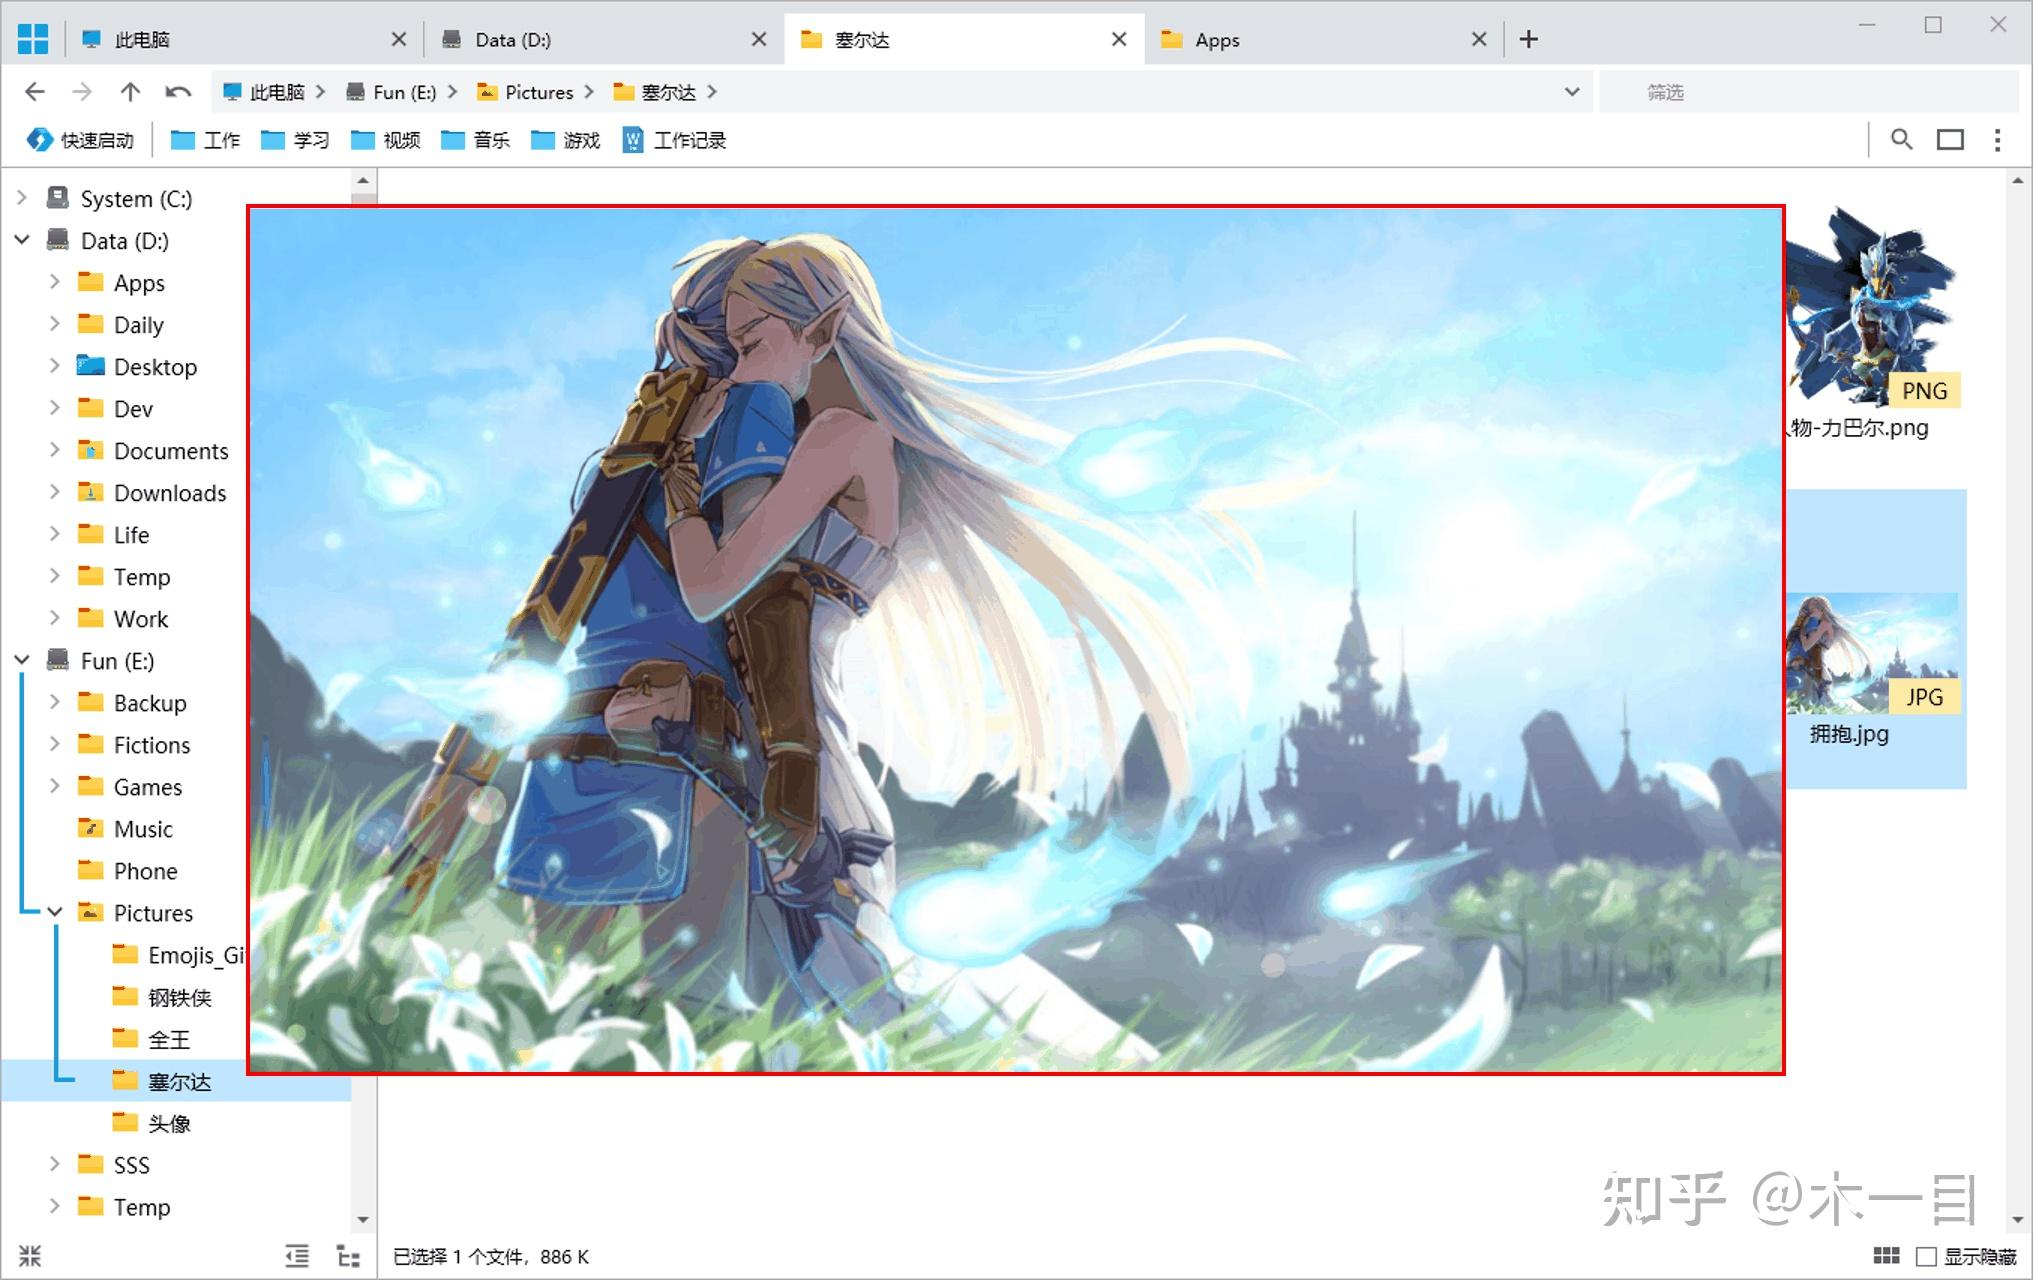
Task: Open the three-dot more options menu
Action: click(1998, 140)
